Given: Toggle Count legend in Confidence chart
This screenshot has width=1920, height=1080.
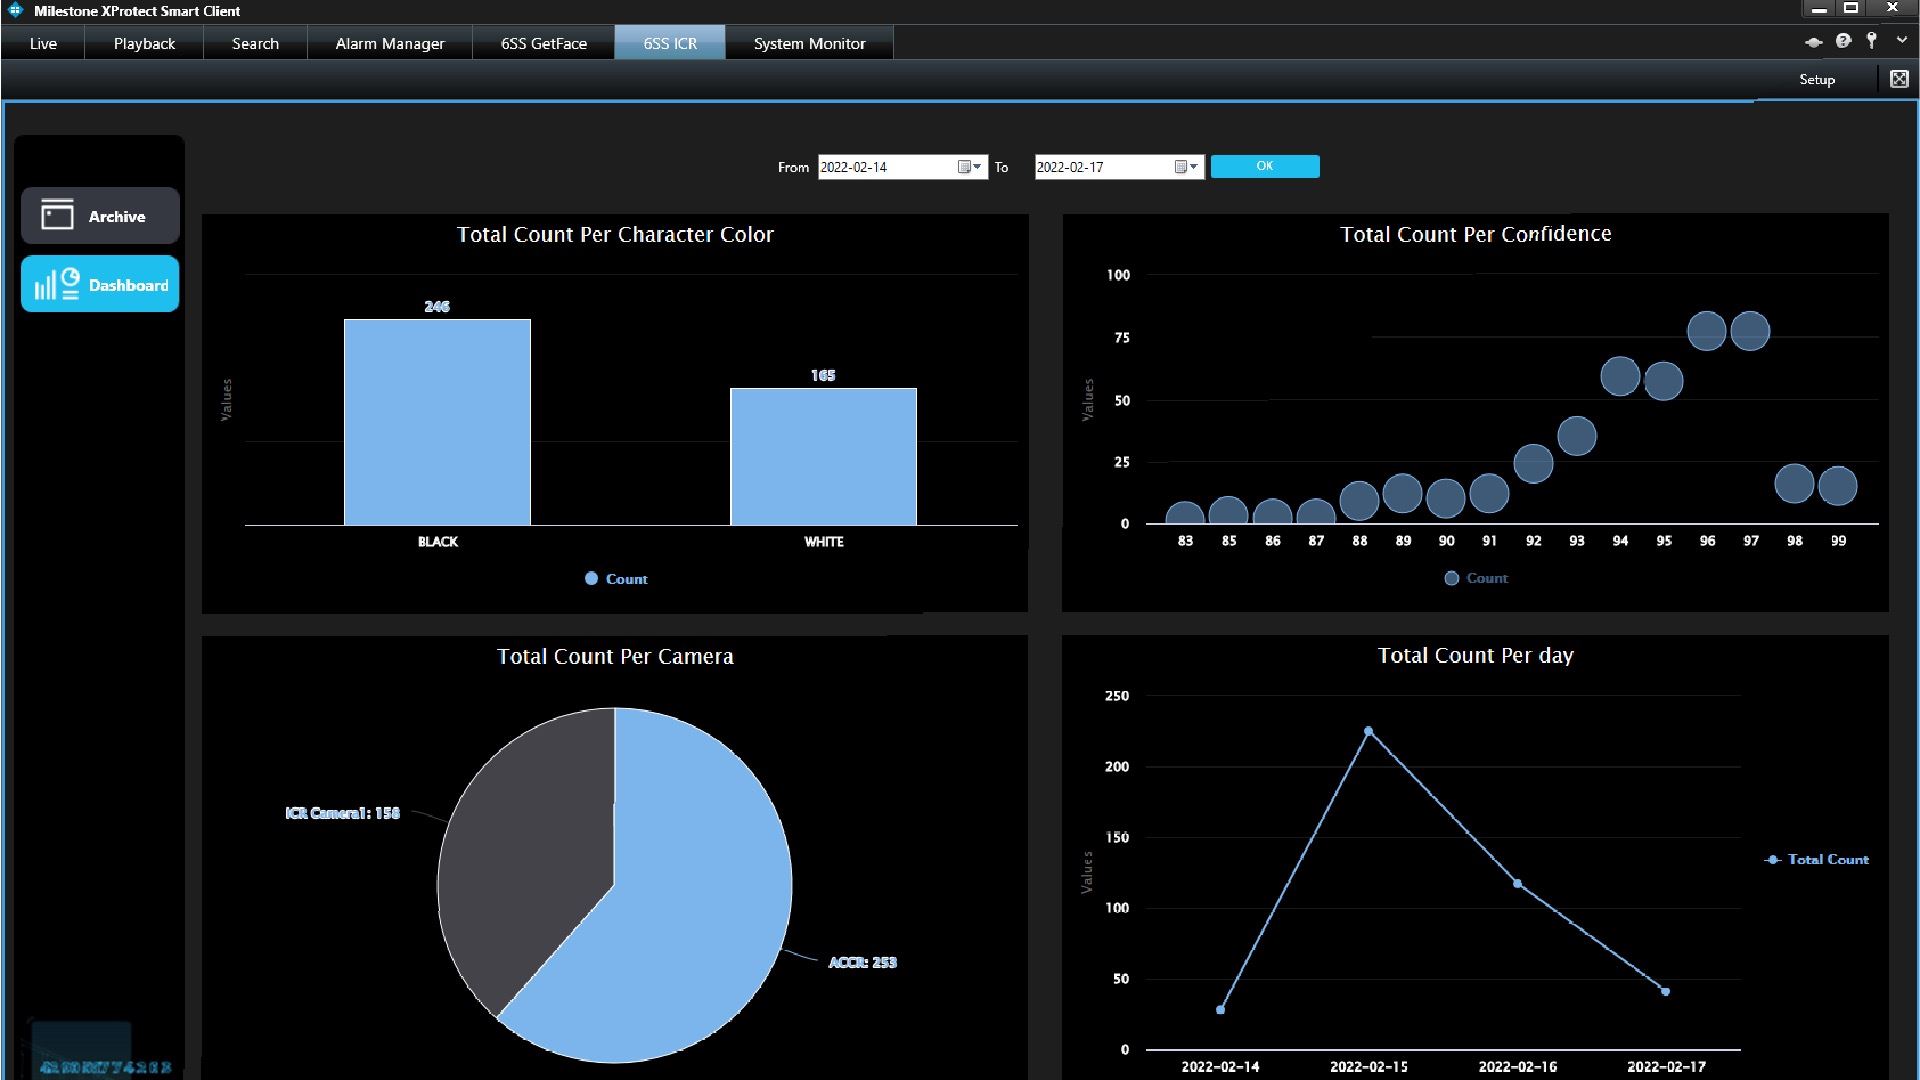Looking at the screenshot, I should click(1476, 578).
